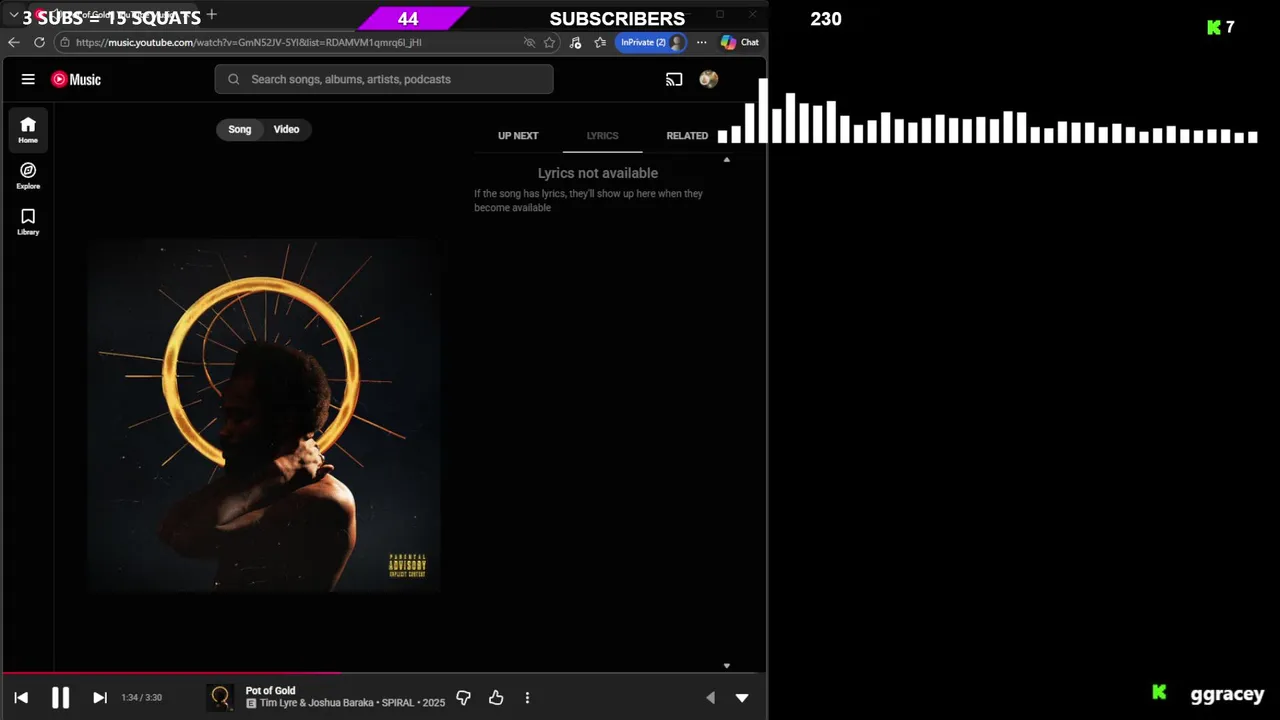Click the 1:34 / 3:30 time display
This screenshot has width=1280, height=720.
click(x=141, y=698)
